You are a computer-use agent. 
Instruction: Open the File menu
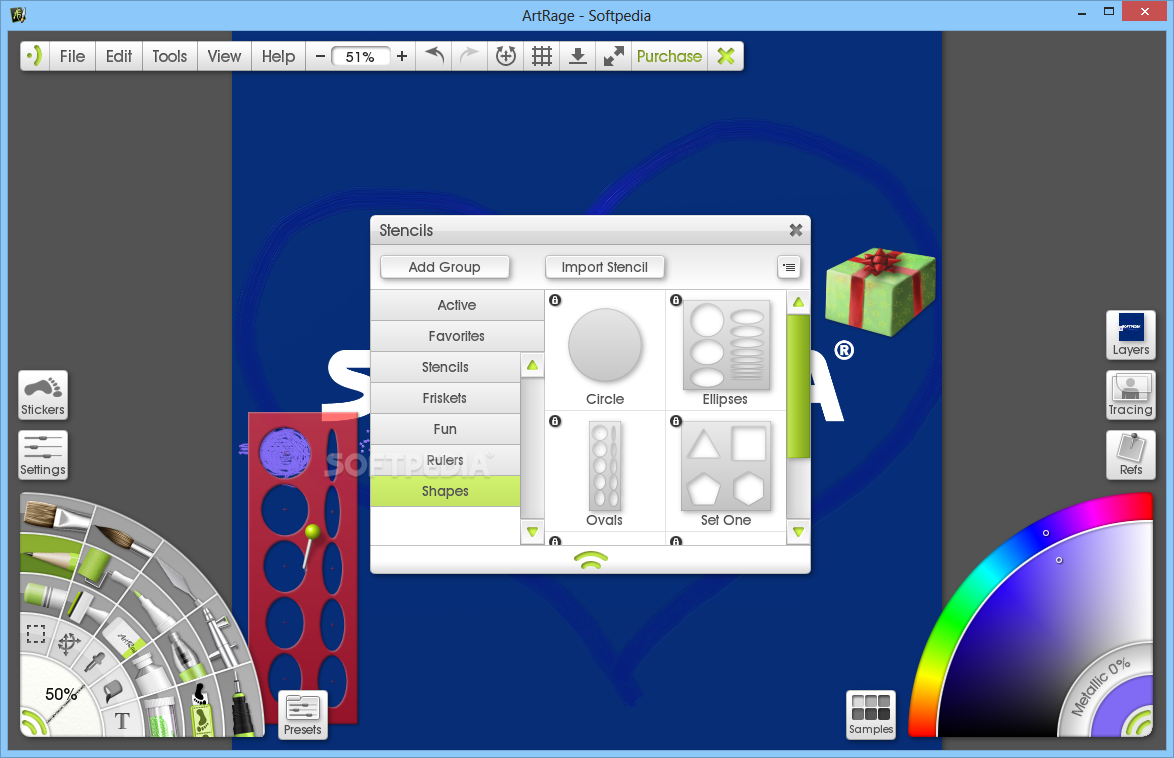73,56
